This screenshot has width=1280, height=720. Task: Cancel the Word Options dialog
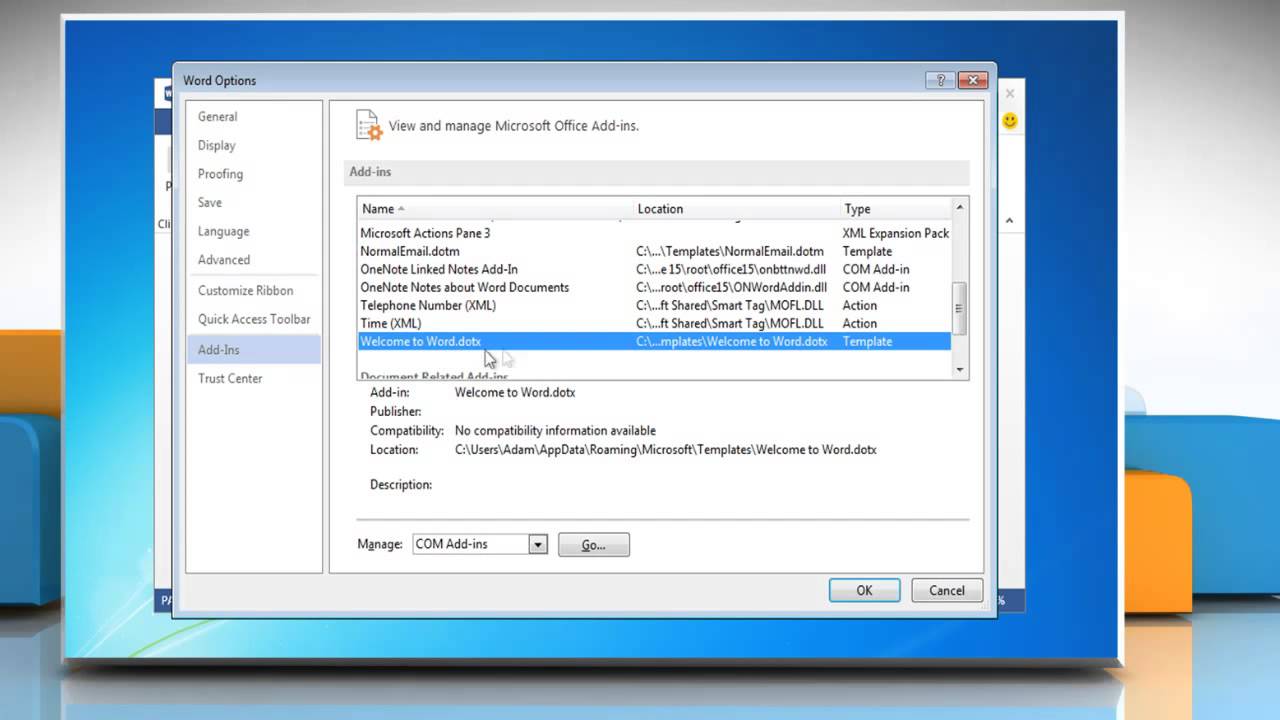click(x=946, y=590)
